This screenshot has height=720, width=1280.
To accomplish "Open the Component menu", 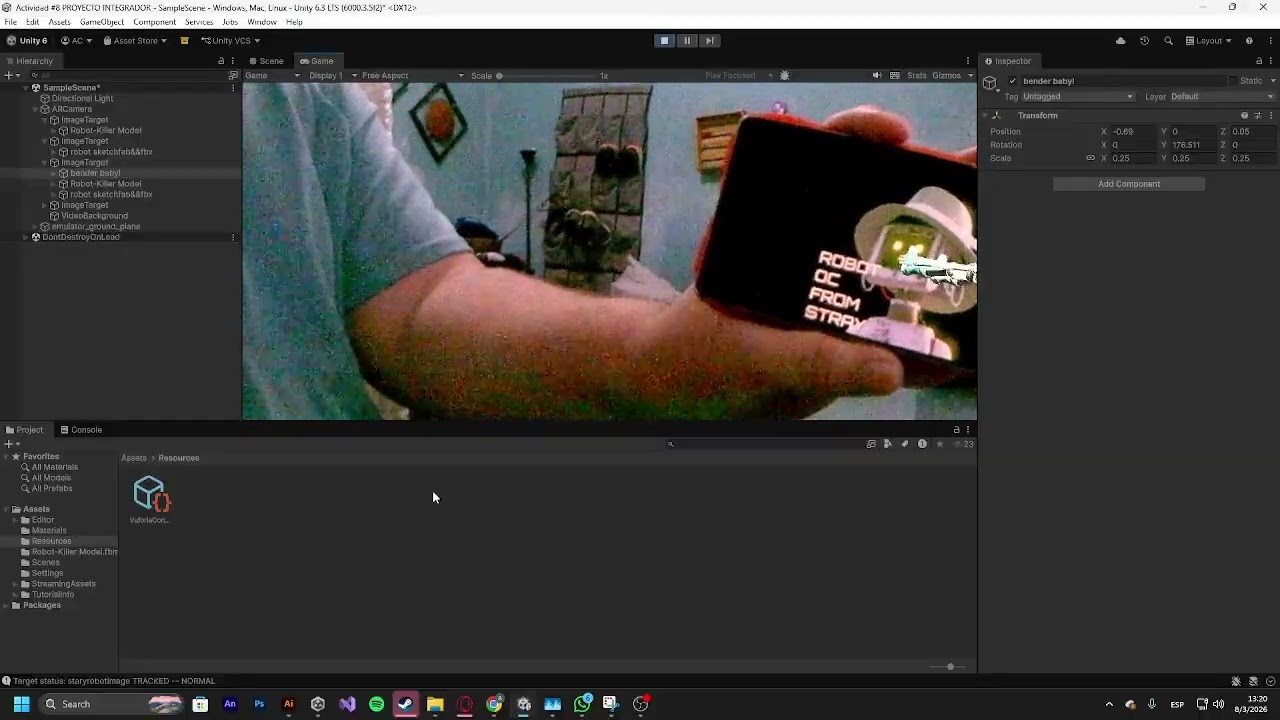I will pos(154,22).
